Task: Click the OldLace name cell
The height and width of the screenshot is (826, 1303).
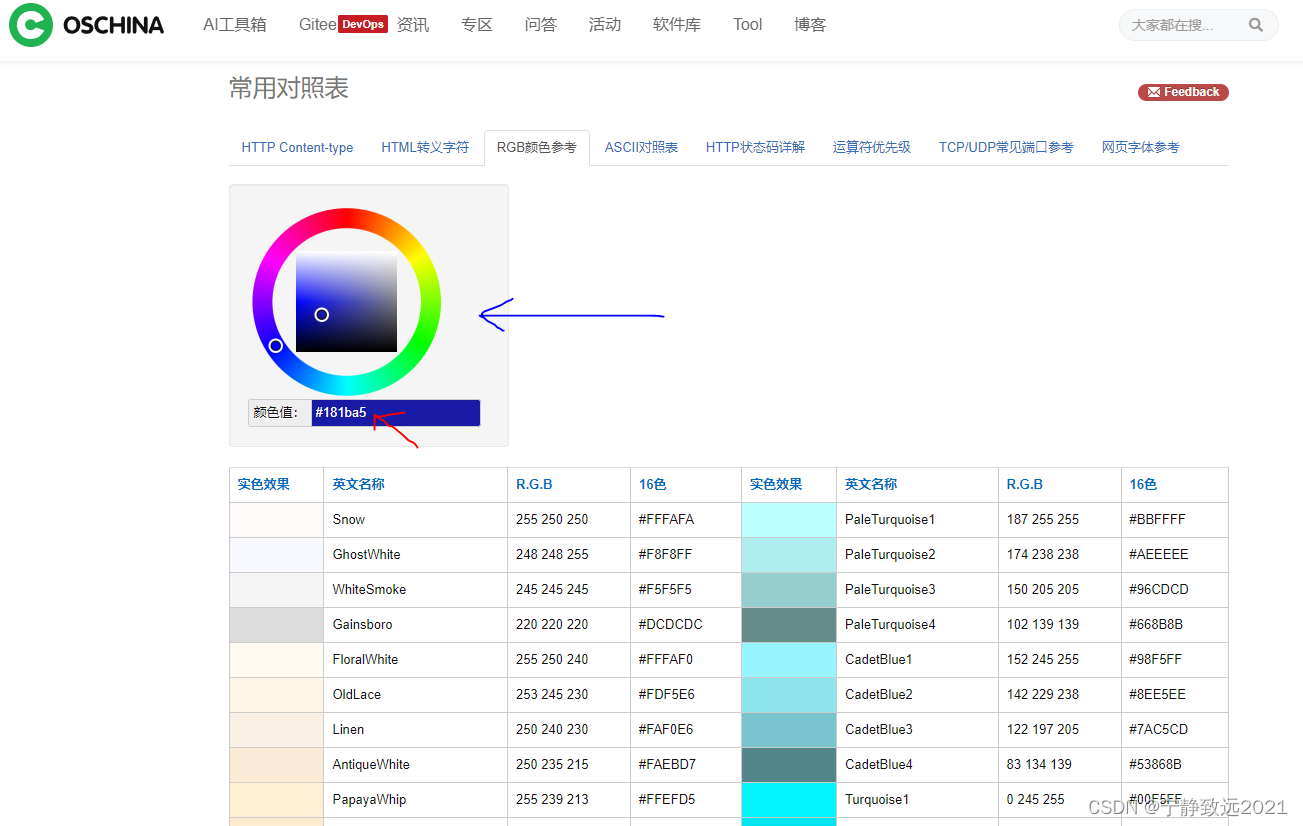Action: 415,695
